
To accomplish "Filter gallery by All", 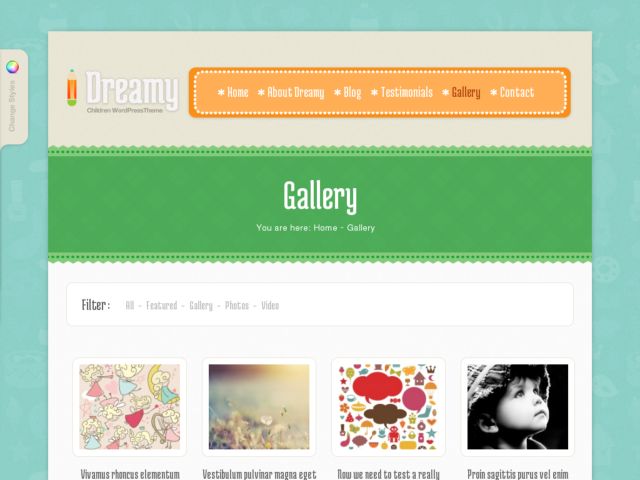I will click(x=130, y=305).
